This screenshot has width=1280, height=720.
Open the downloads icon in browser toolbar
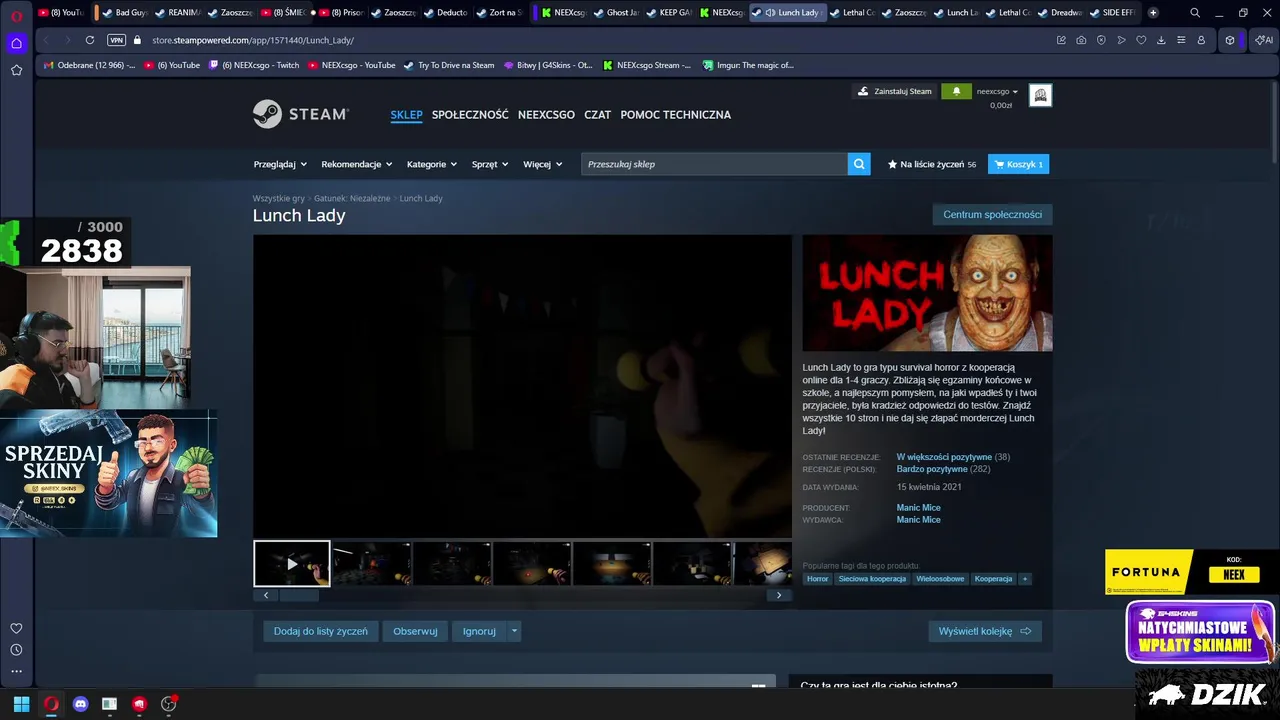pyautogui.click(x=1161, y=40)
